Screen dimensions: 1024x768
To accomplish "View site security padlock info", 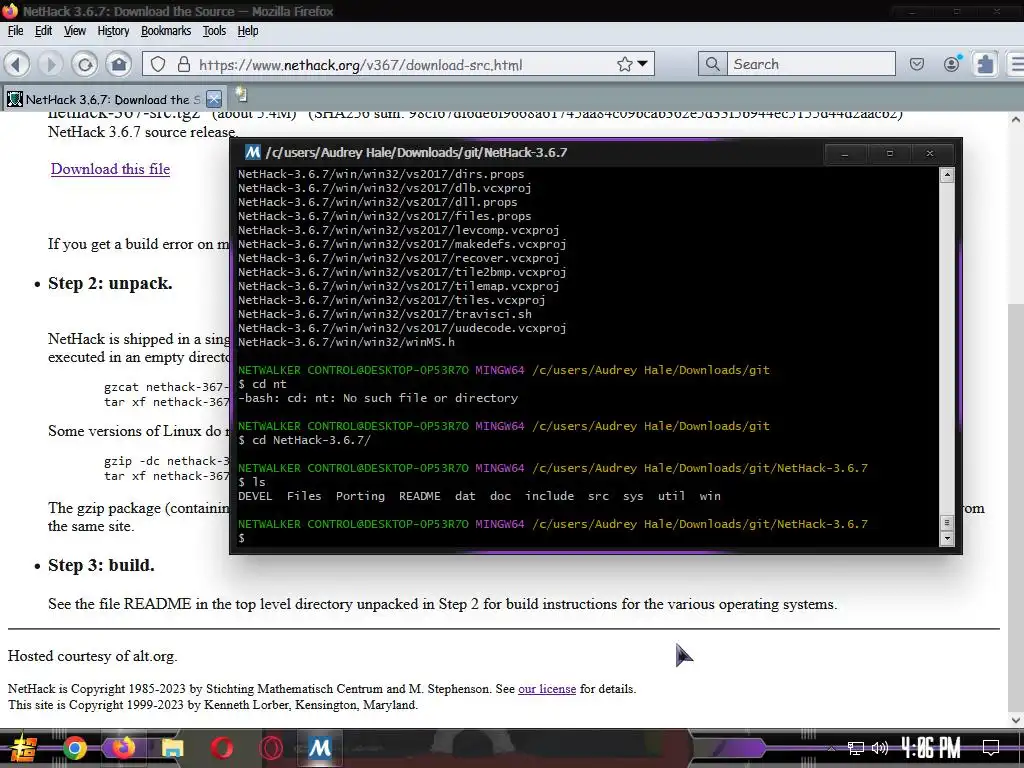I will pos(184,64).
